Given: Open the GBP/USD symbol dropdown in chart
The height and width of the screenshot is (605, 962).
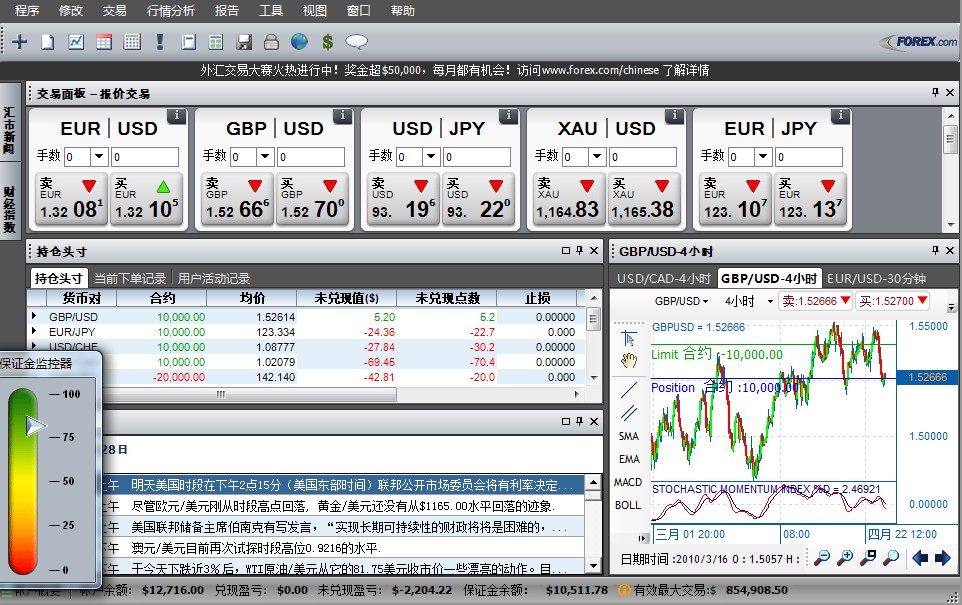Looking at the screenshot, I should [x=706, y=301].
